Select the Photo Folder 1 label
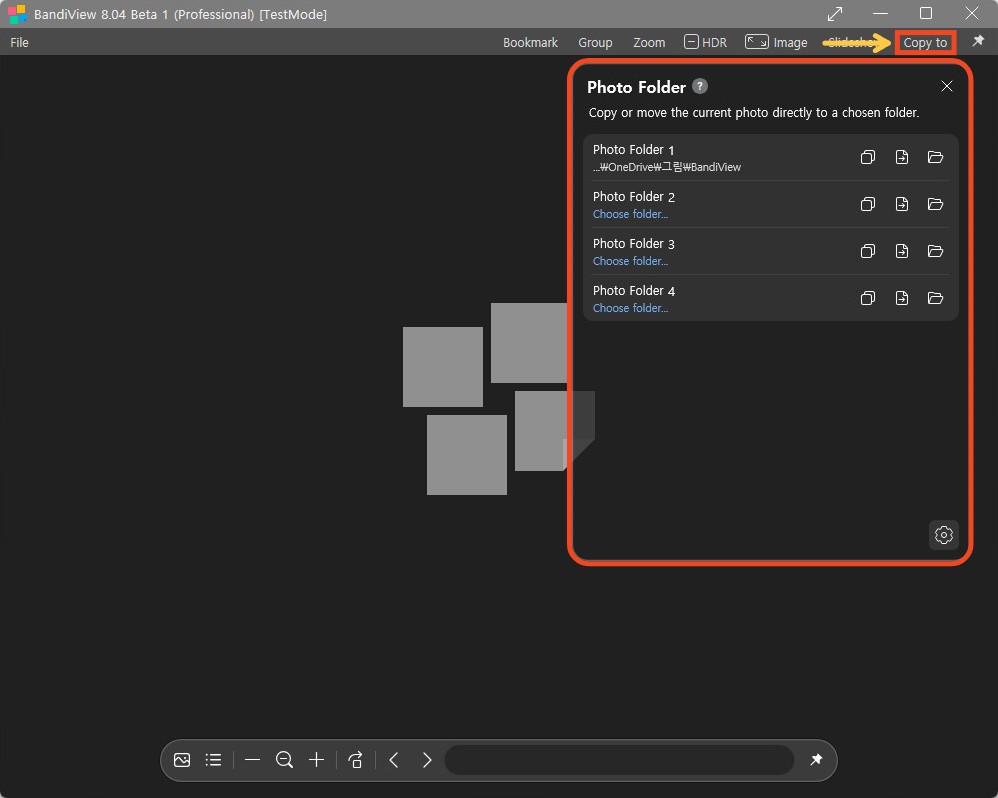 633,150
